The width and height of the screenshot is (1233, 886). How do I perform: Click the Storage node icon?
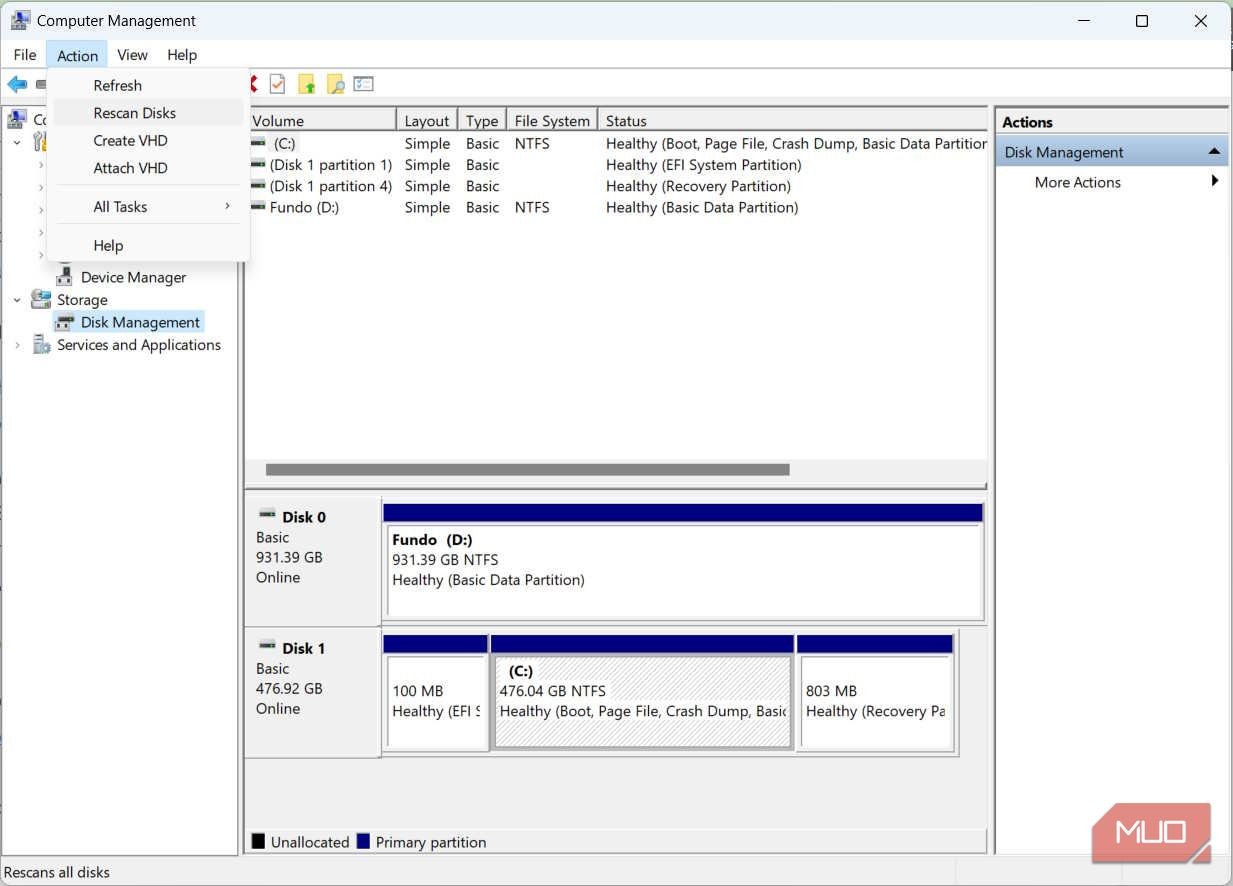41,299
